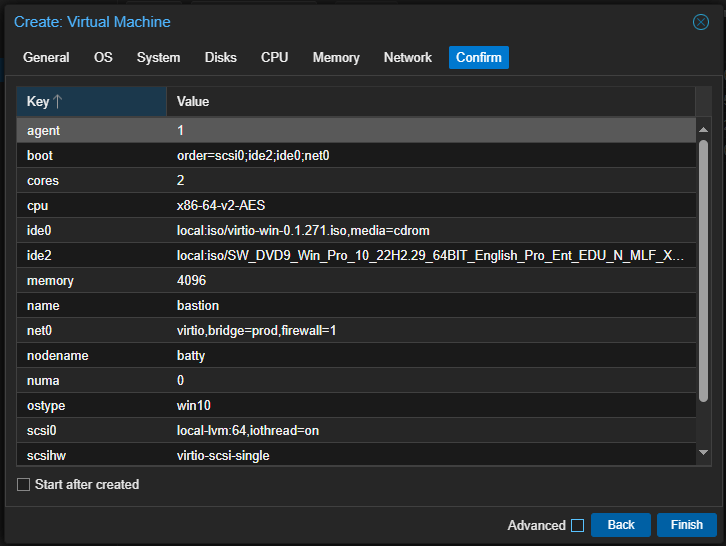Open the Memory tab
This screenshot has width=726, height=546.
pos(335,58)
